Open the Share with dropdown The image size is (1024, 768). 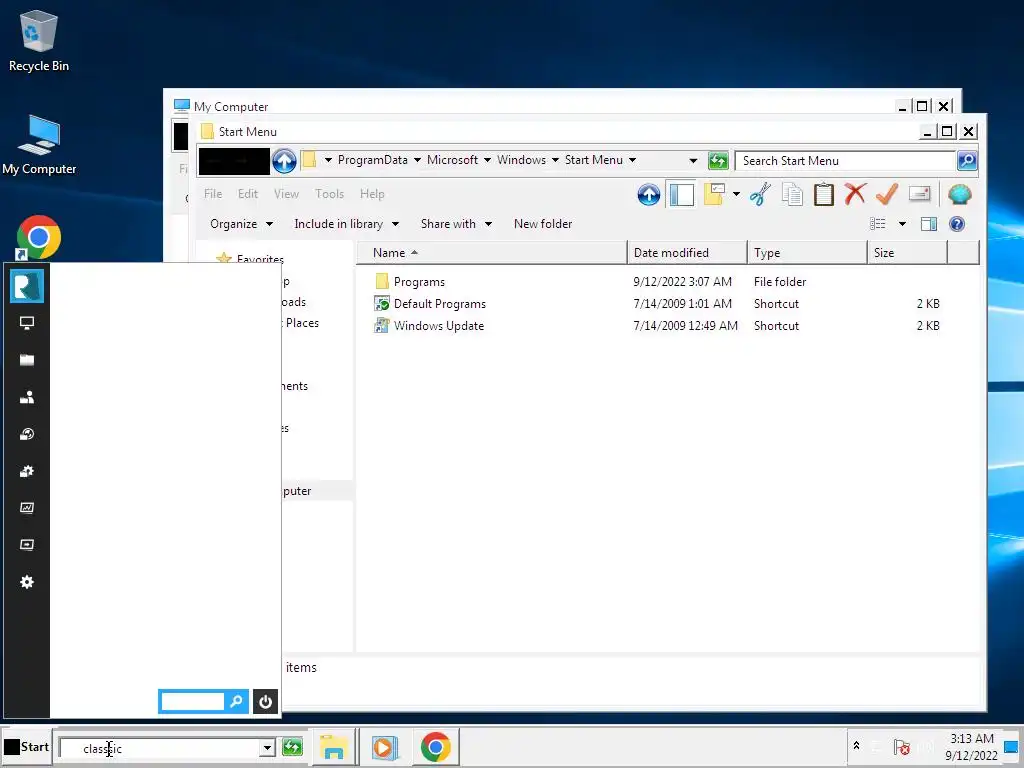pos(456,224)
